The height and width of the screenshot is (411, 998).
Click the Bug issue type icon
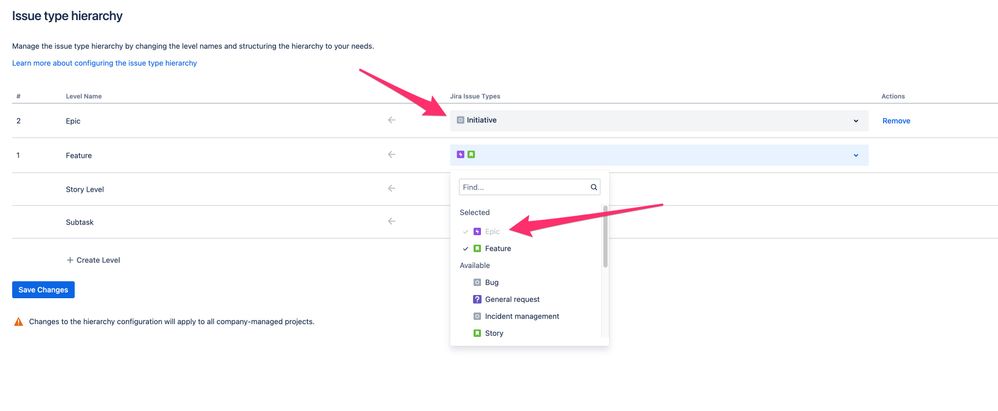[x=477, y=282]
